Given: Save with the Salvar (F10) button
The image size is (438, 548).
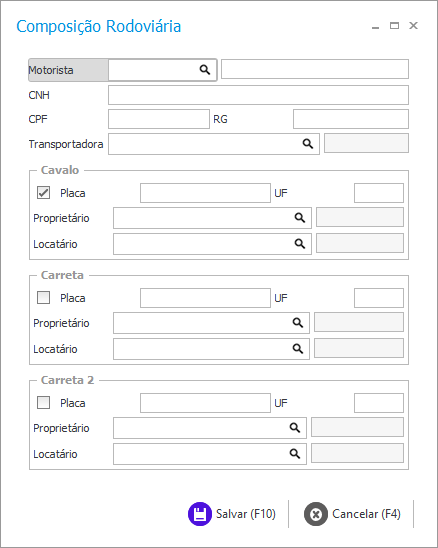Looking at the screenshot, I should point(232,514).
